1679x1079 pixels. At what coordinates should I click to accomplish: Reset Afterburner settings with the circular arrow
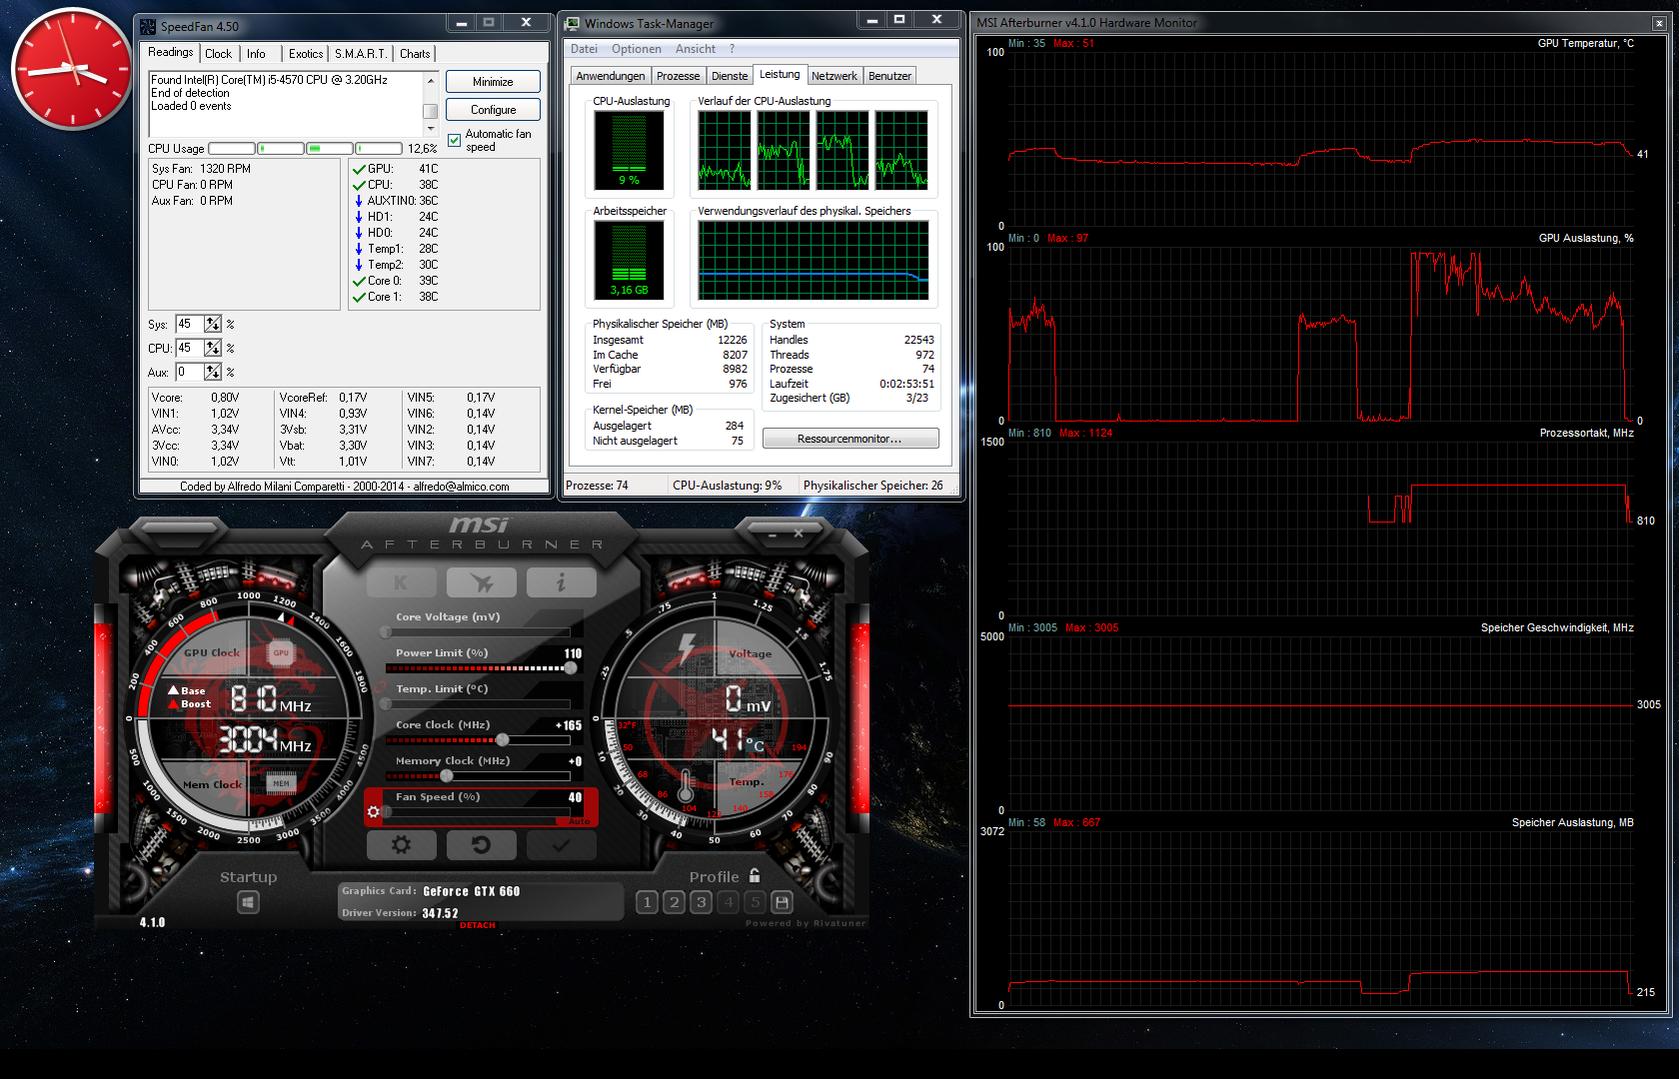pyautogui.click(x=481, y=845)
